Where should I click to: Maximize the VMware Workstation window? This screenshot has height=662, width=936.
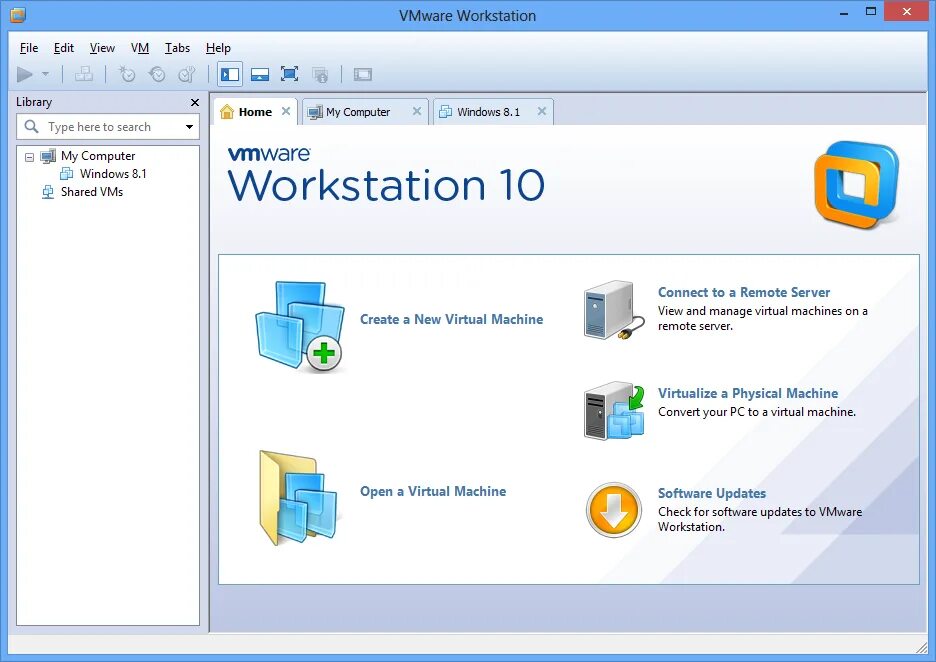[x=871, y=12]
